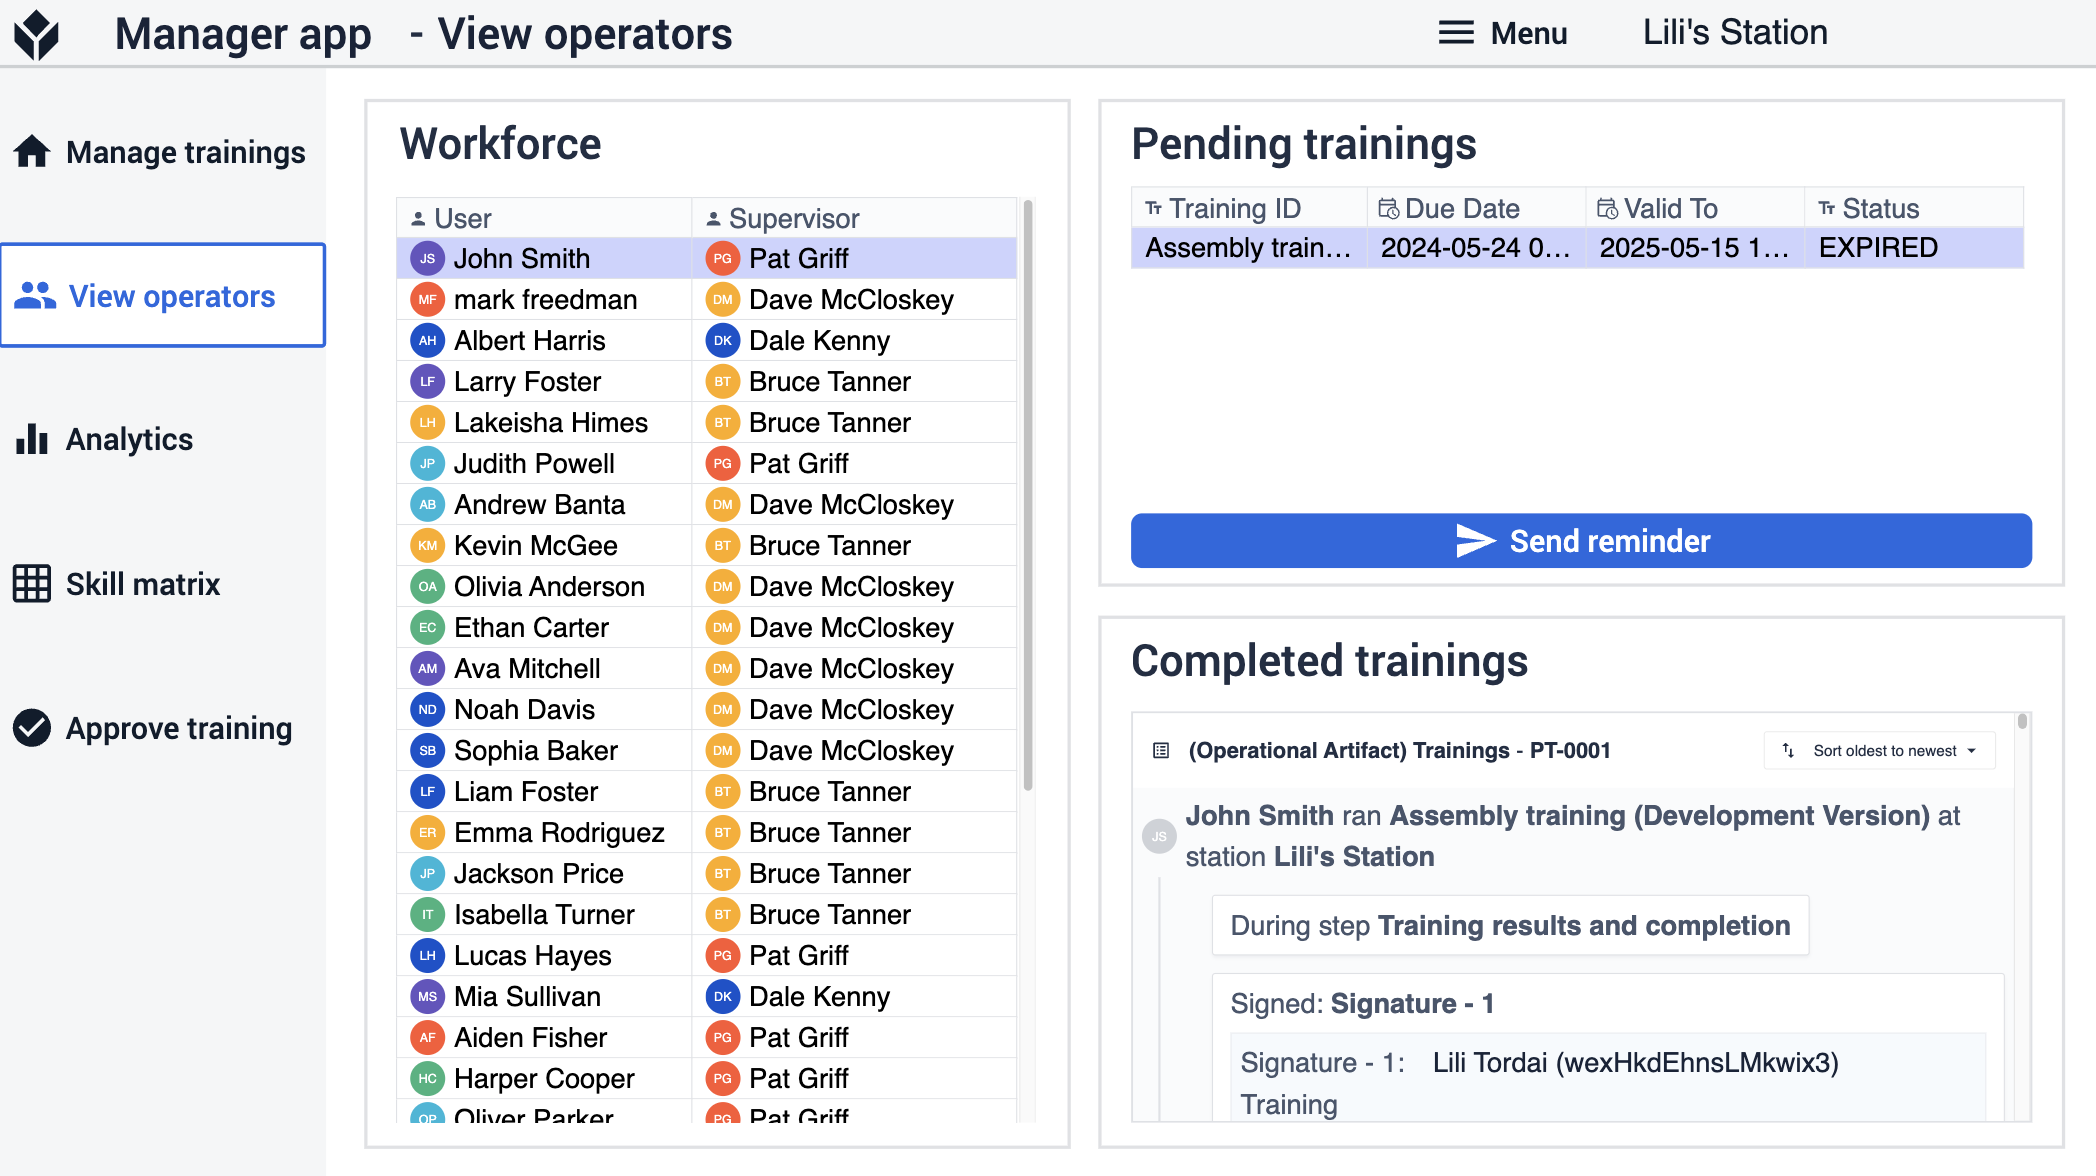Click Assembly training (Development Version) link
Screen dimensions: 2096x1176
(1659, 815)
